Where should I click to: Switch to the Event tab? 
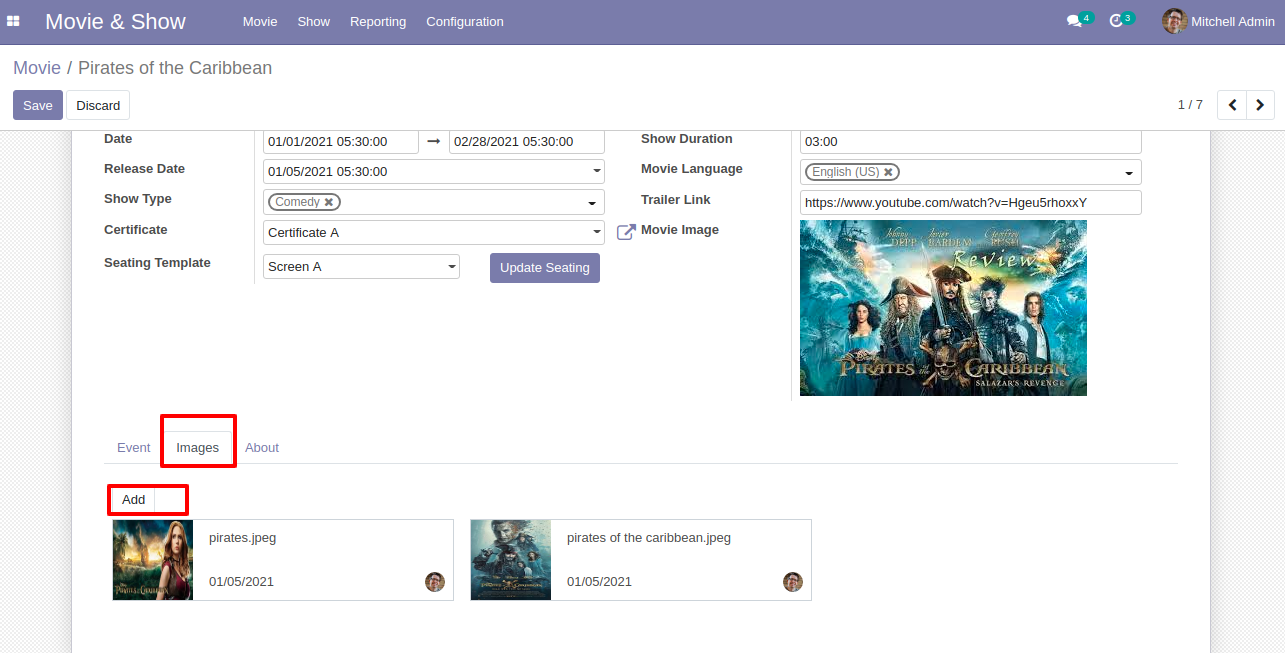pos(133,448)
